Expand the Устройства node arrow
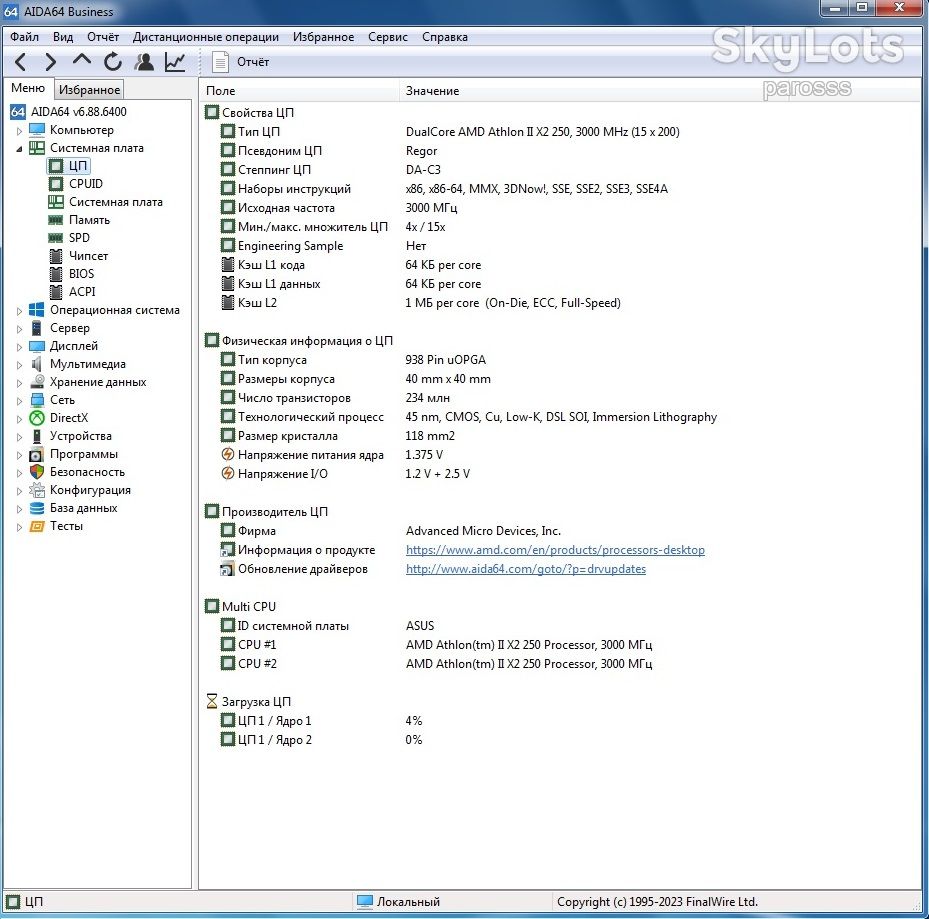 (x=19, y=437)
